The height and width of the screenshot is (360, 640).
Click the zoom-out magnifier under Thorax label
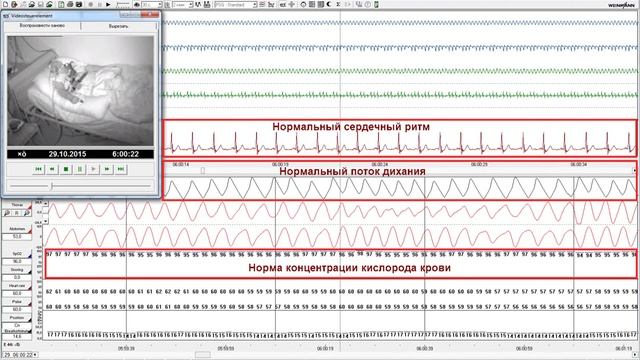[27, 213]
